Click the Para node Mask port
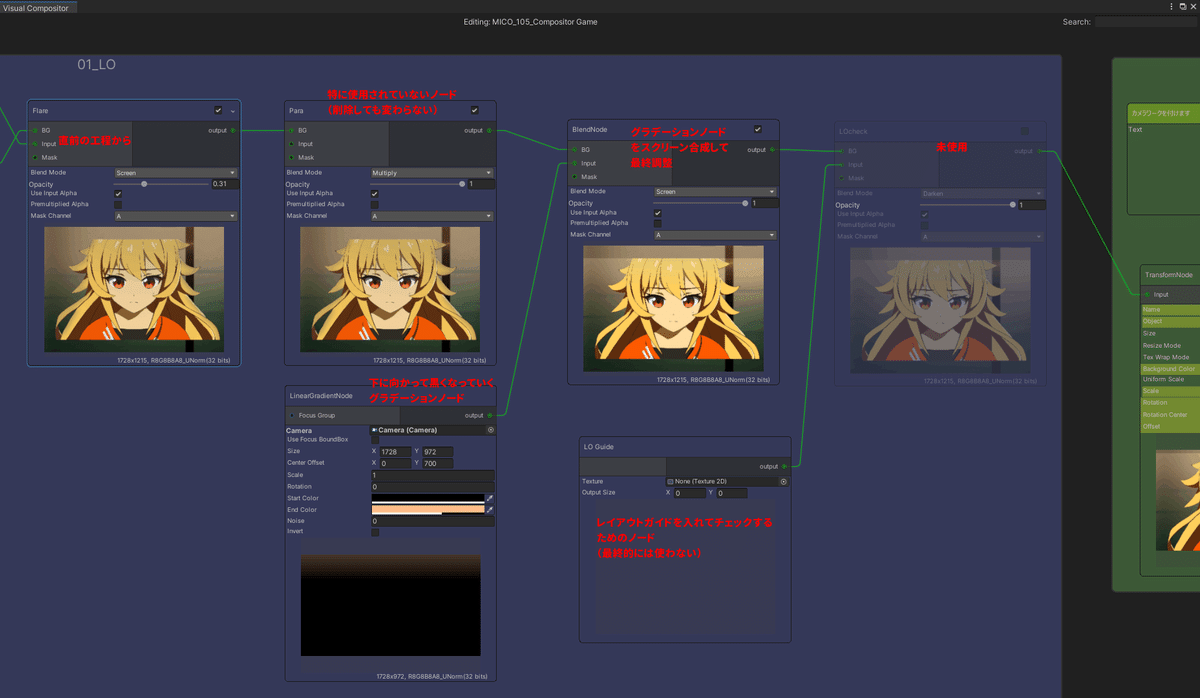 [291, 157]
